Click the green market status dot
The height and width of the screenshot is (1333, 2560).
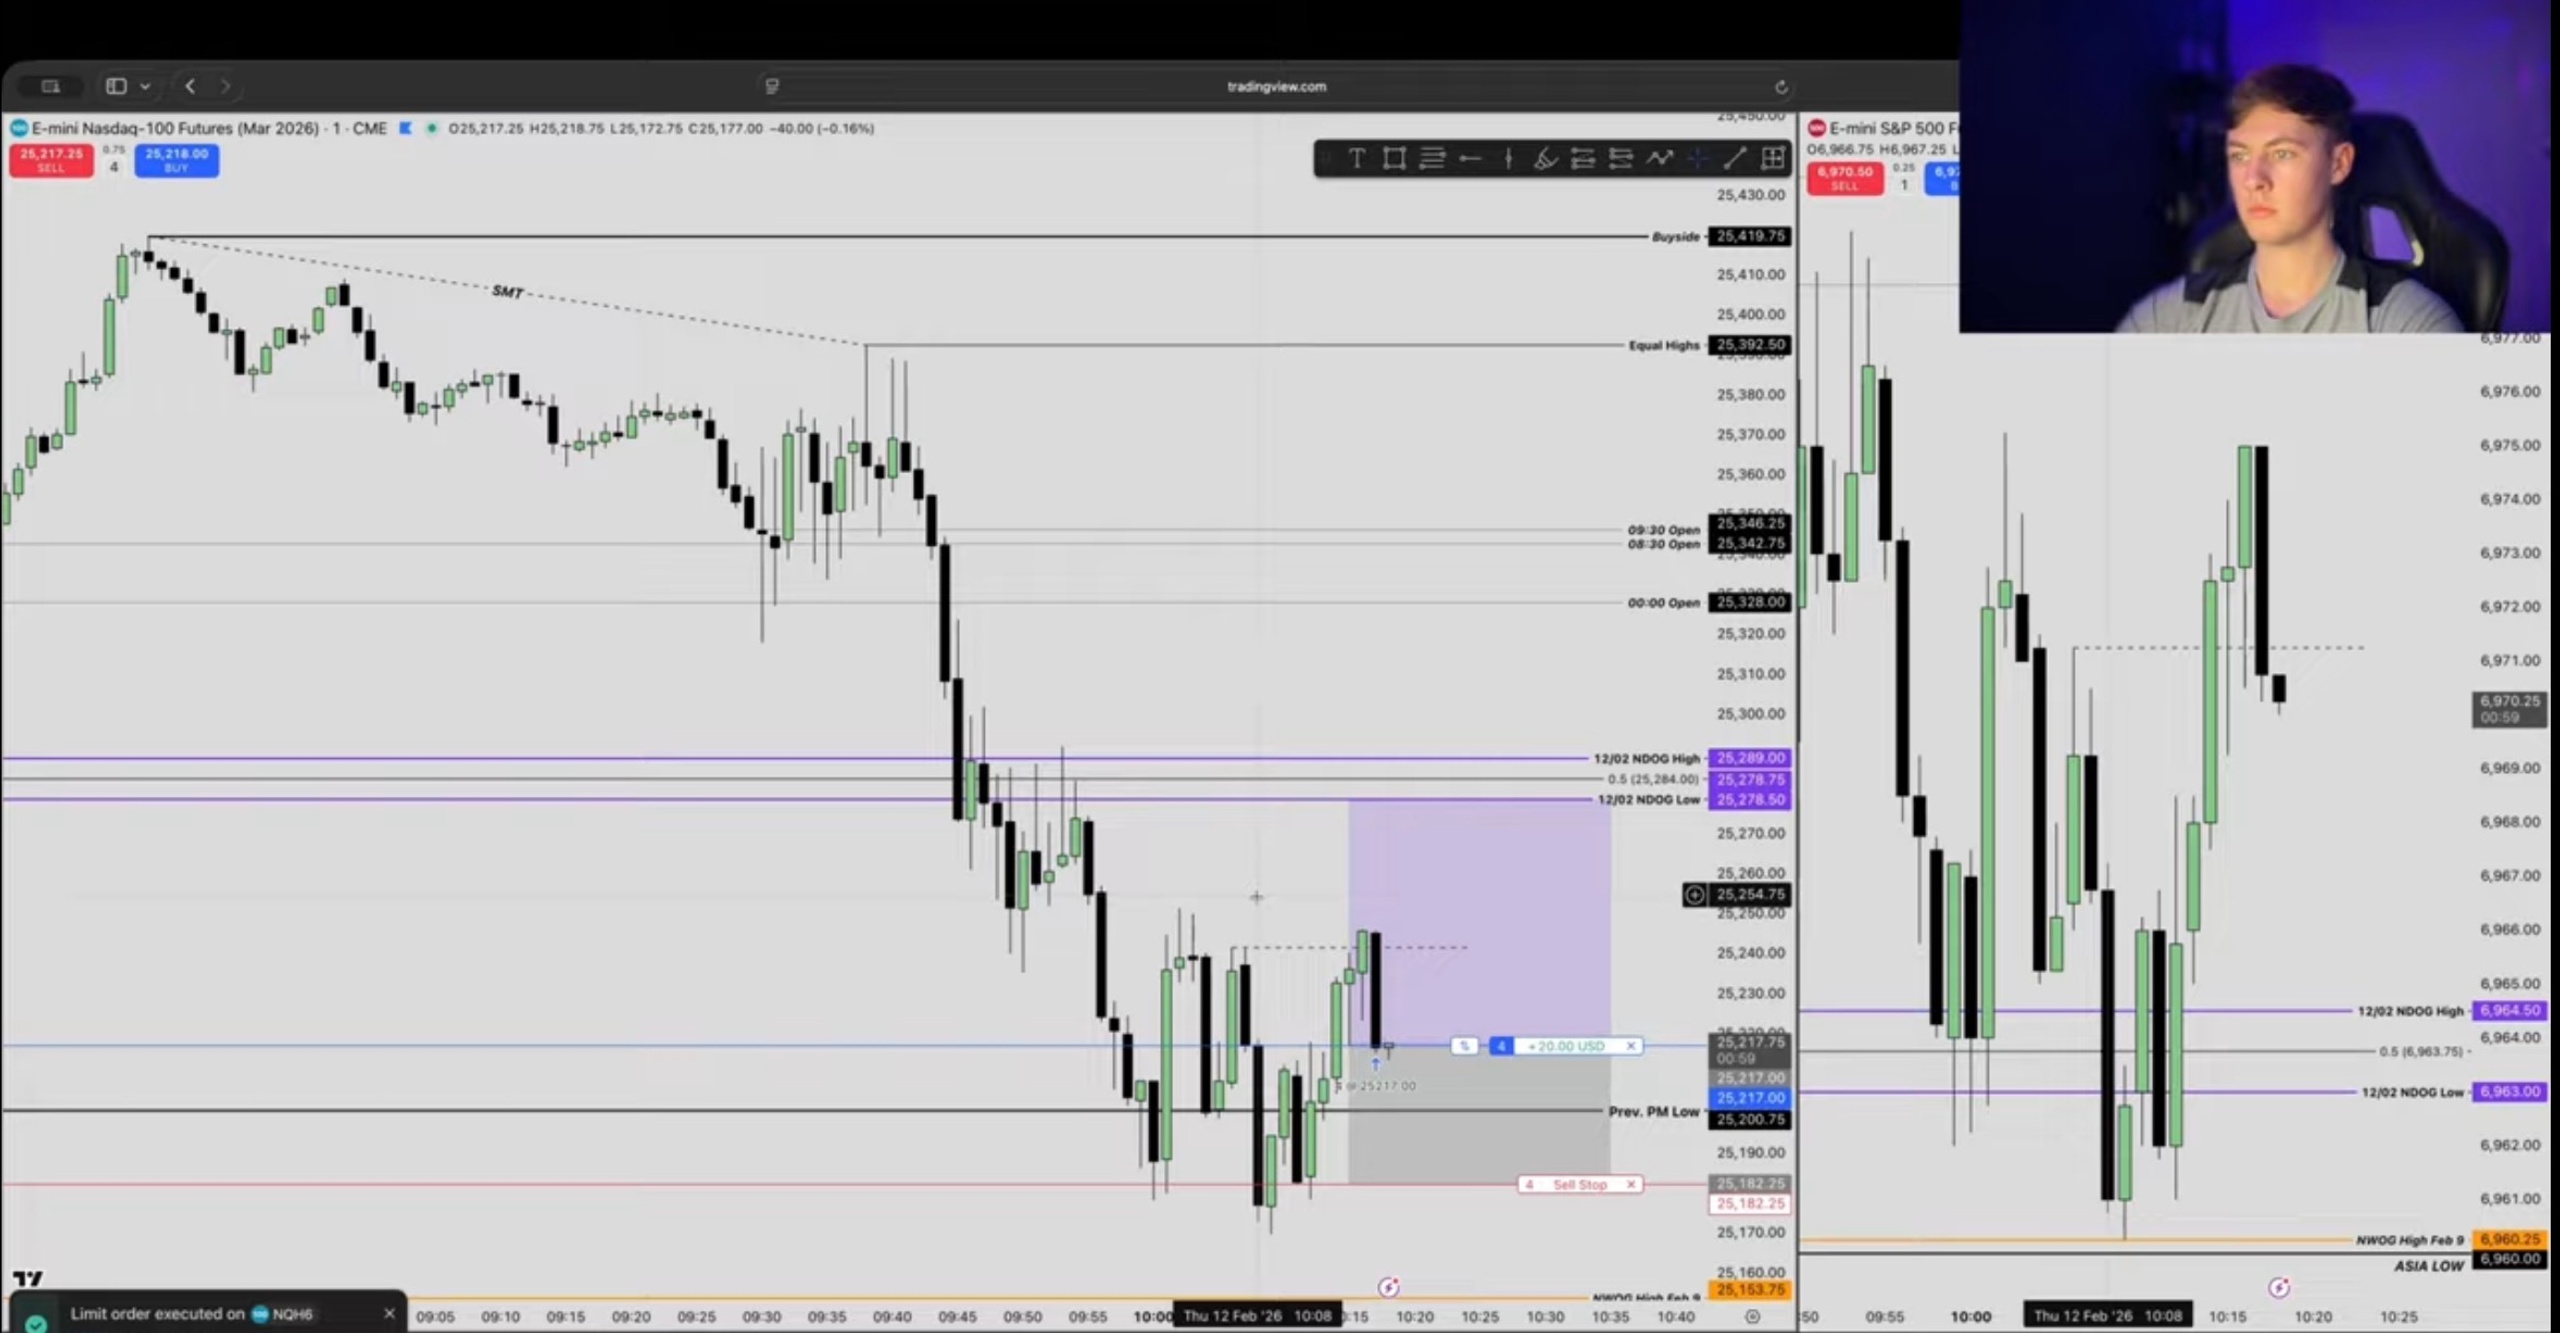431,128
